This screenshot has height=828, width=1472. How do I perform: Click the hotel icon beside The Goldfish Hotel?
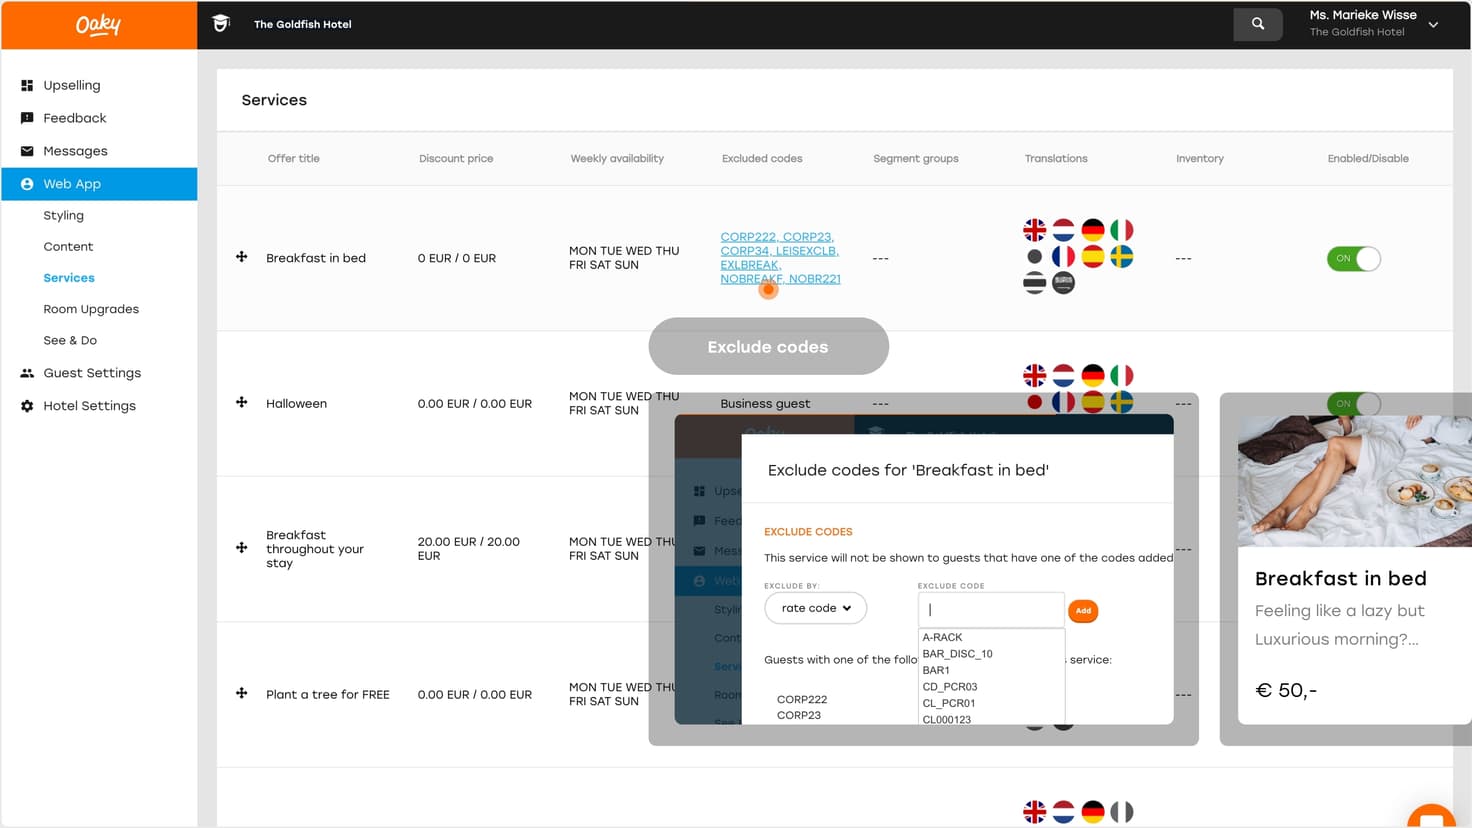click(x=222, y=23)
